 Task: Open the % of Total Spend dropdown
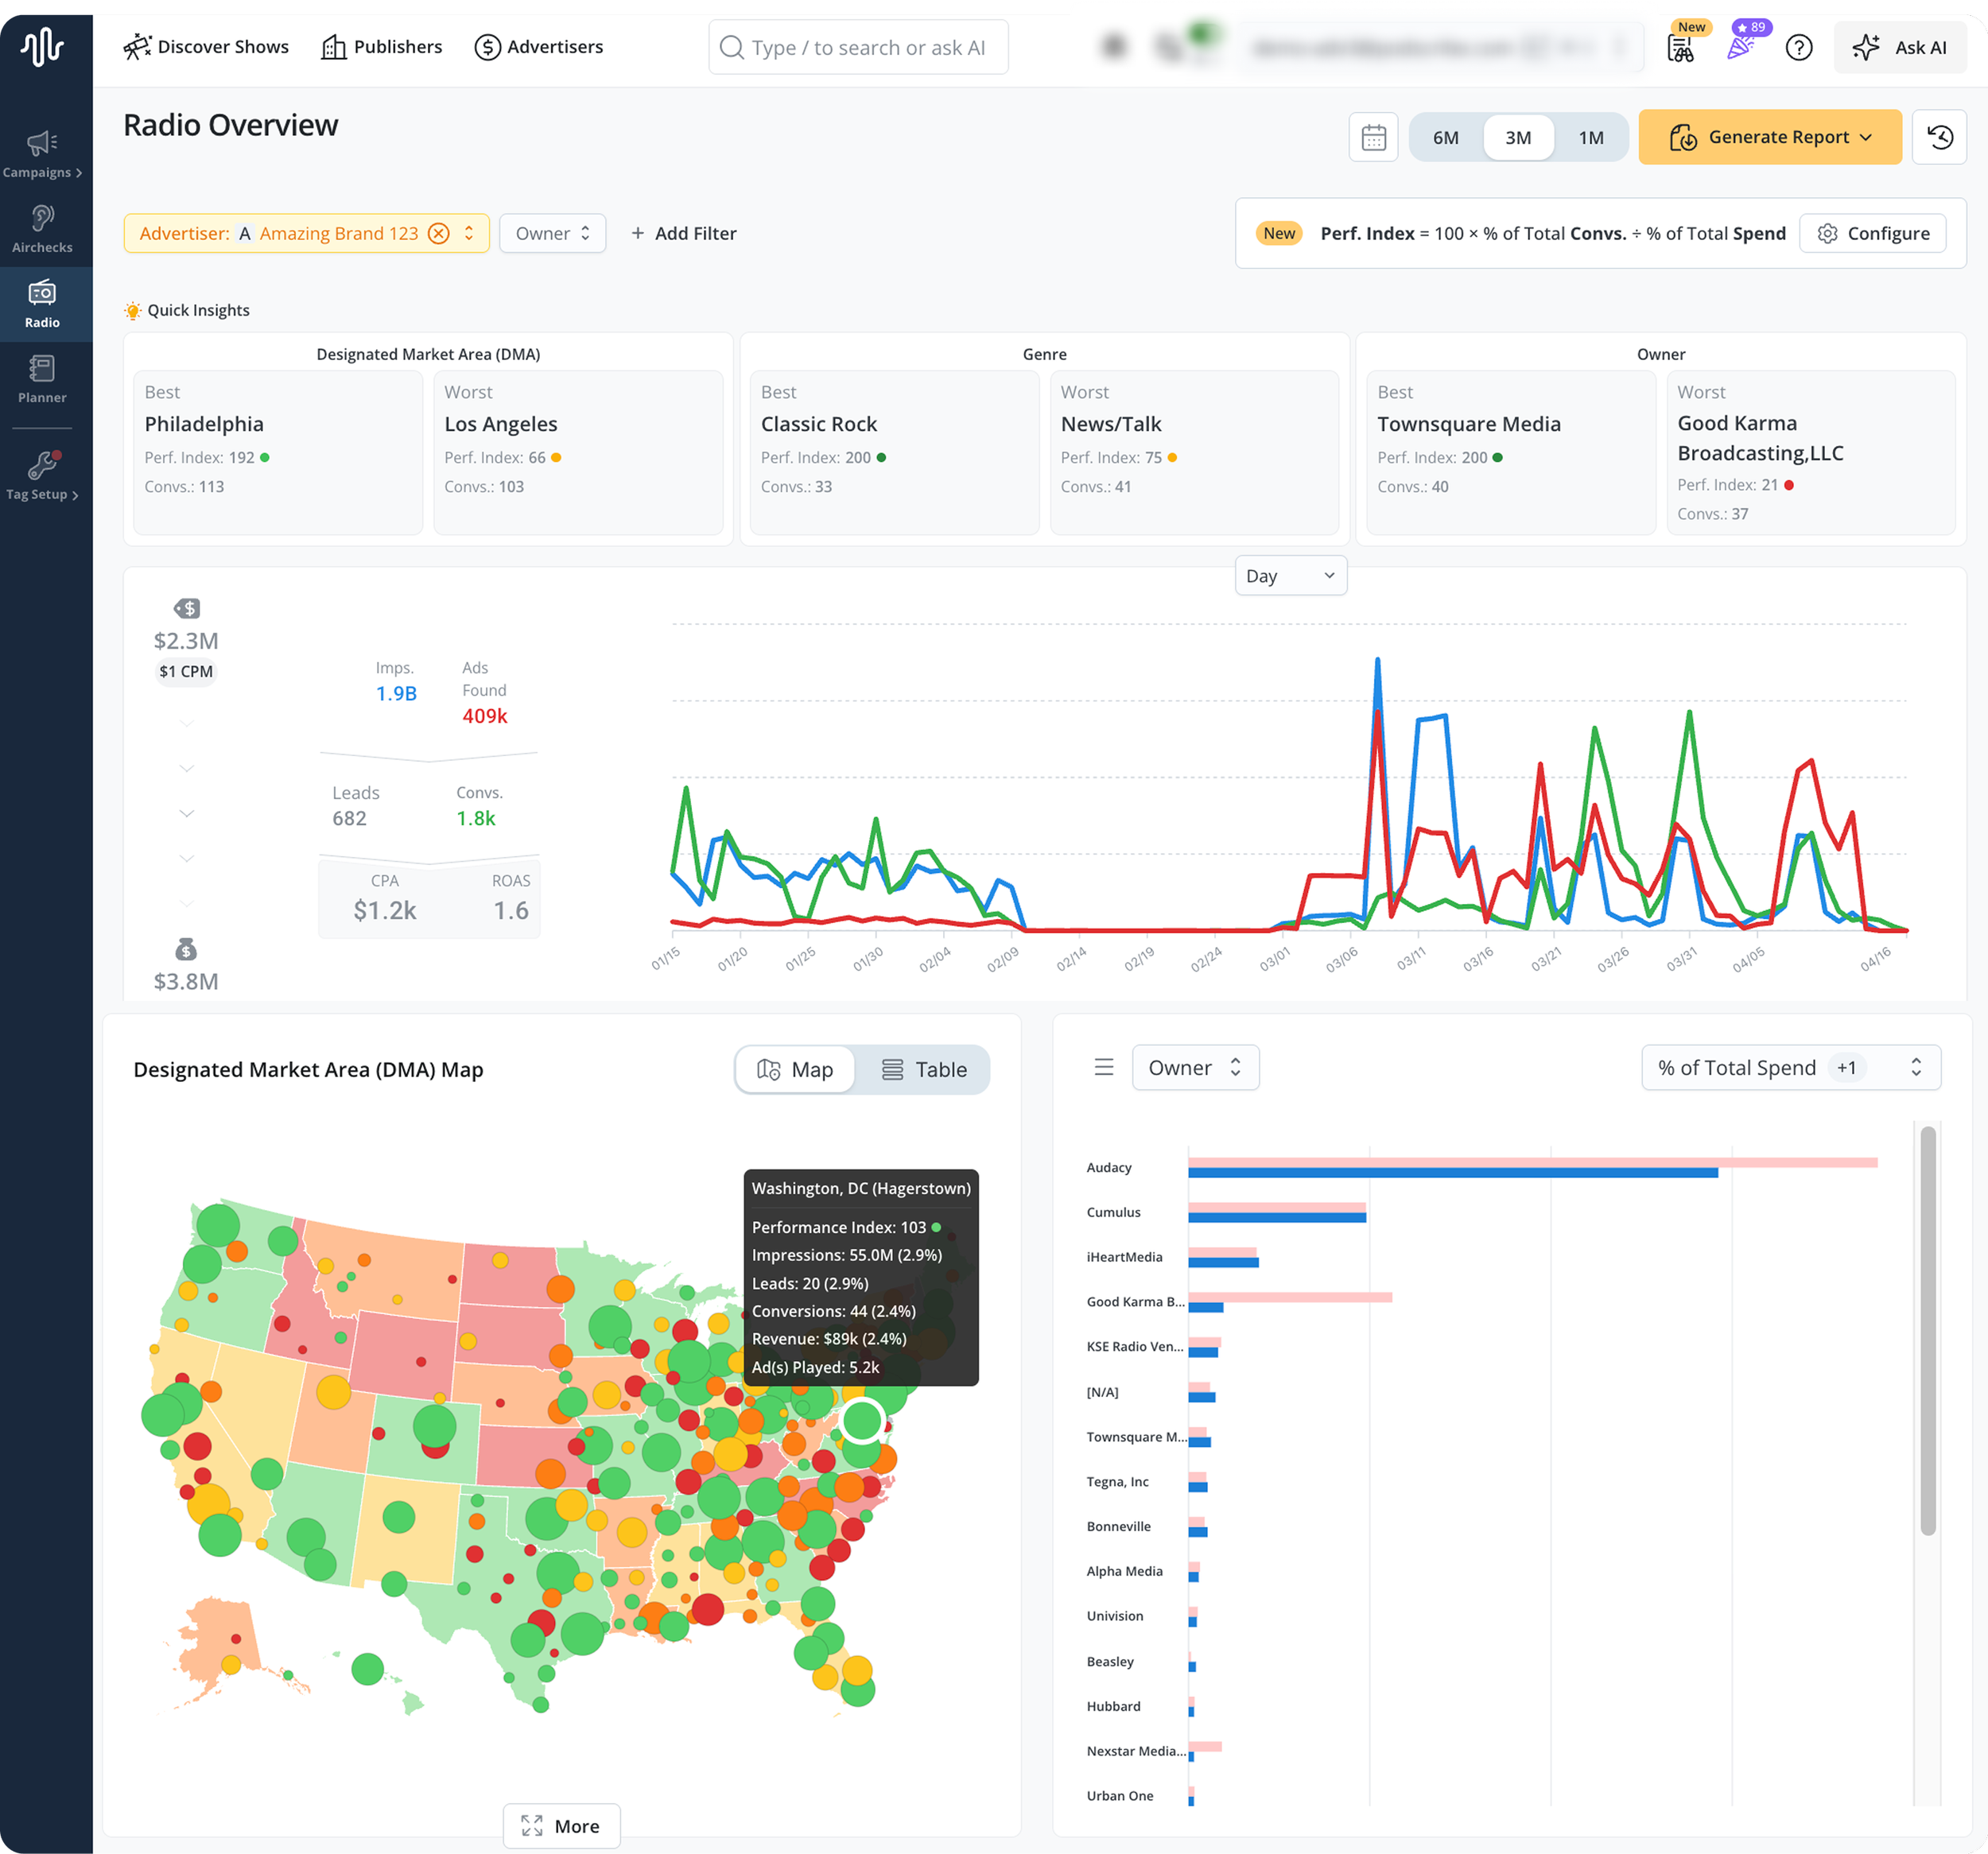tap(1789, 1067)
